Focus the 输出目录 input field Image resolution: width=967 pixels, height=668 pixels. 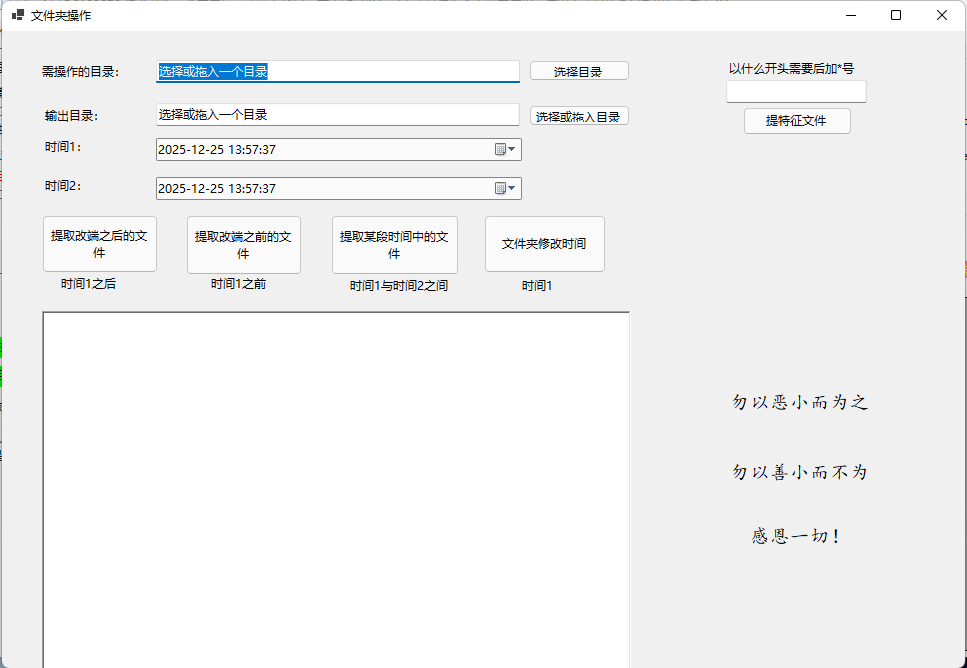(x=337, y=115)
